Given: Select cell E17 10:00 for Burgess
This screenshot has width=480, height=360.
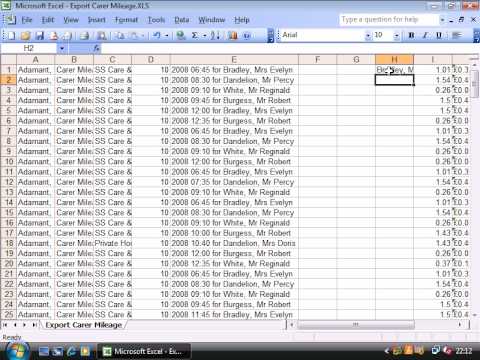Looking at the screenshot, I should (234, 233).
